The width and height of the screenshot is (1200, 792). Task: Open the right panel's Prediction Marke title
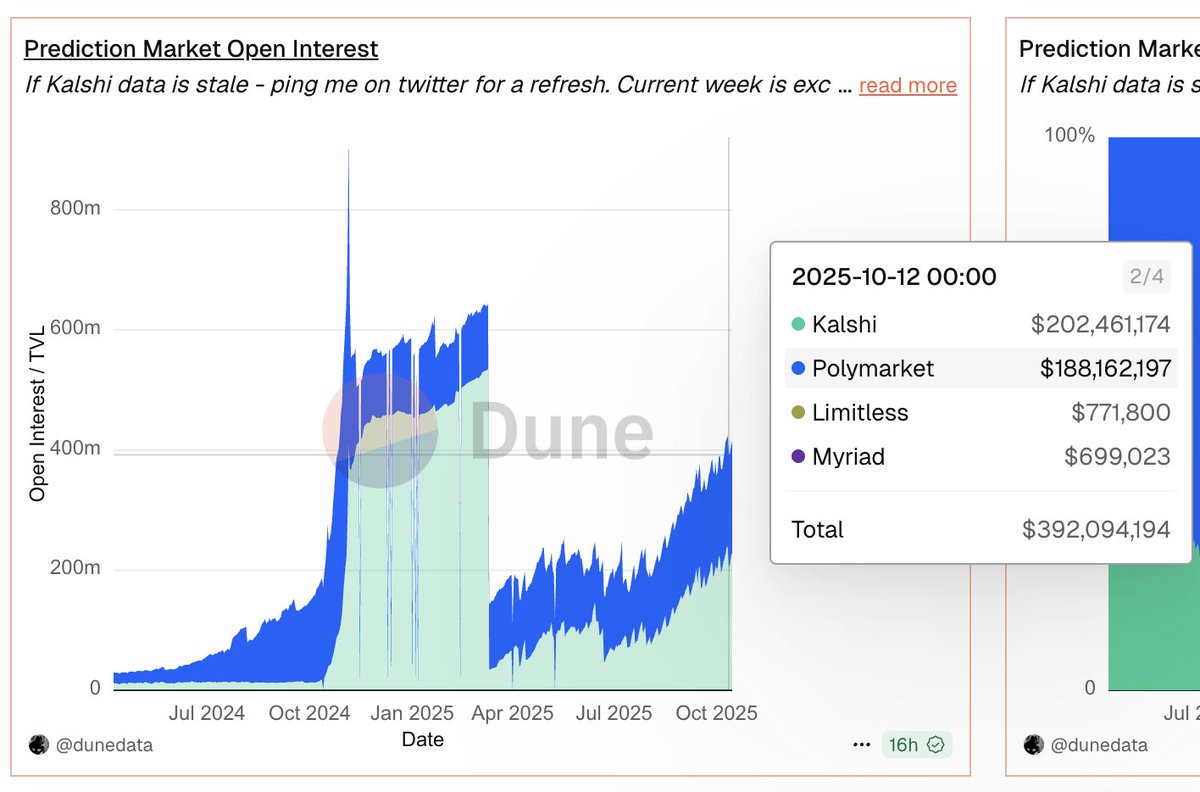coord(1109,48)
